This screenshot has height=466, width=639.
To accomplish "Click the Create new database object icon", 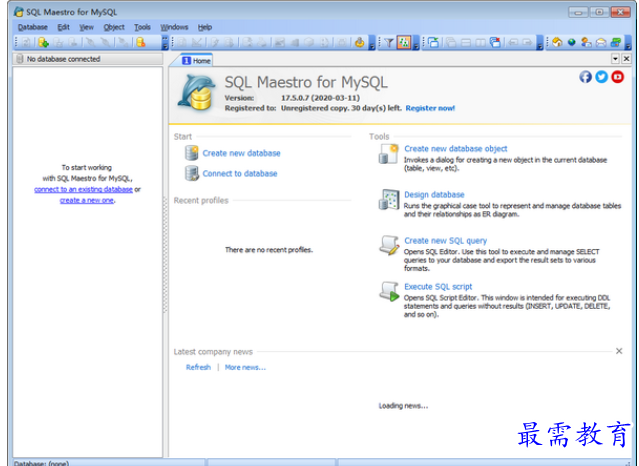I will [388, 154].
